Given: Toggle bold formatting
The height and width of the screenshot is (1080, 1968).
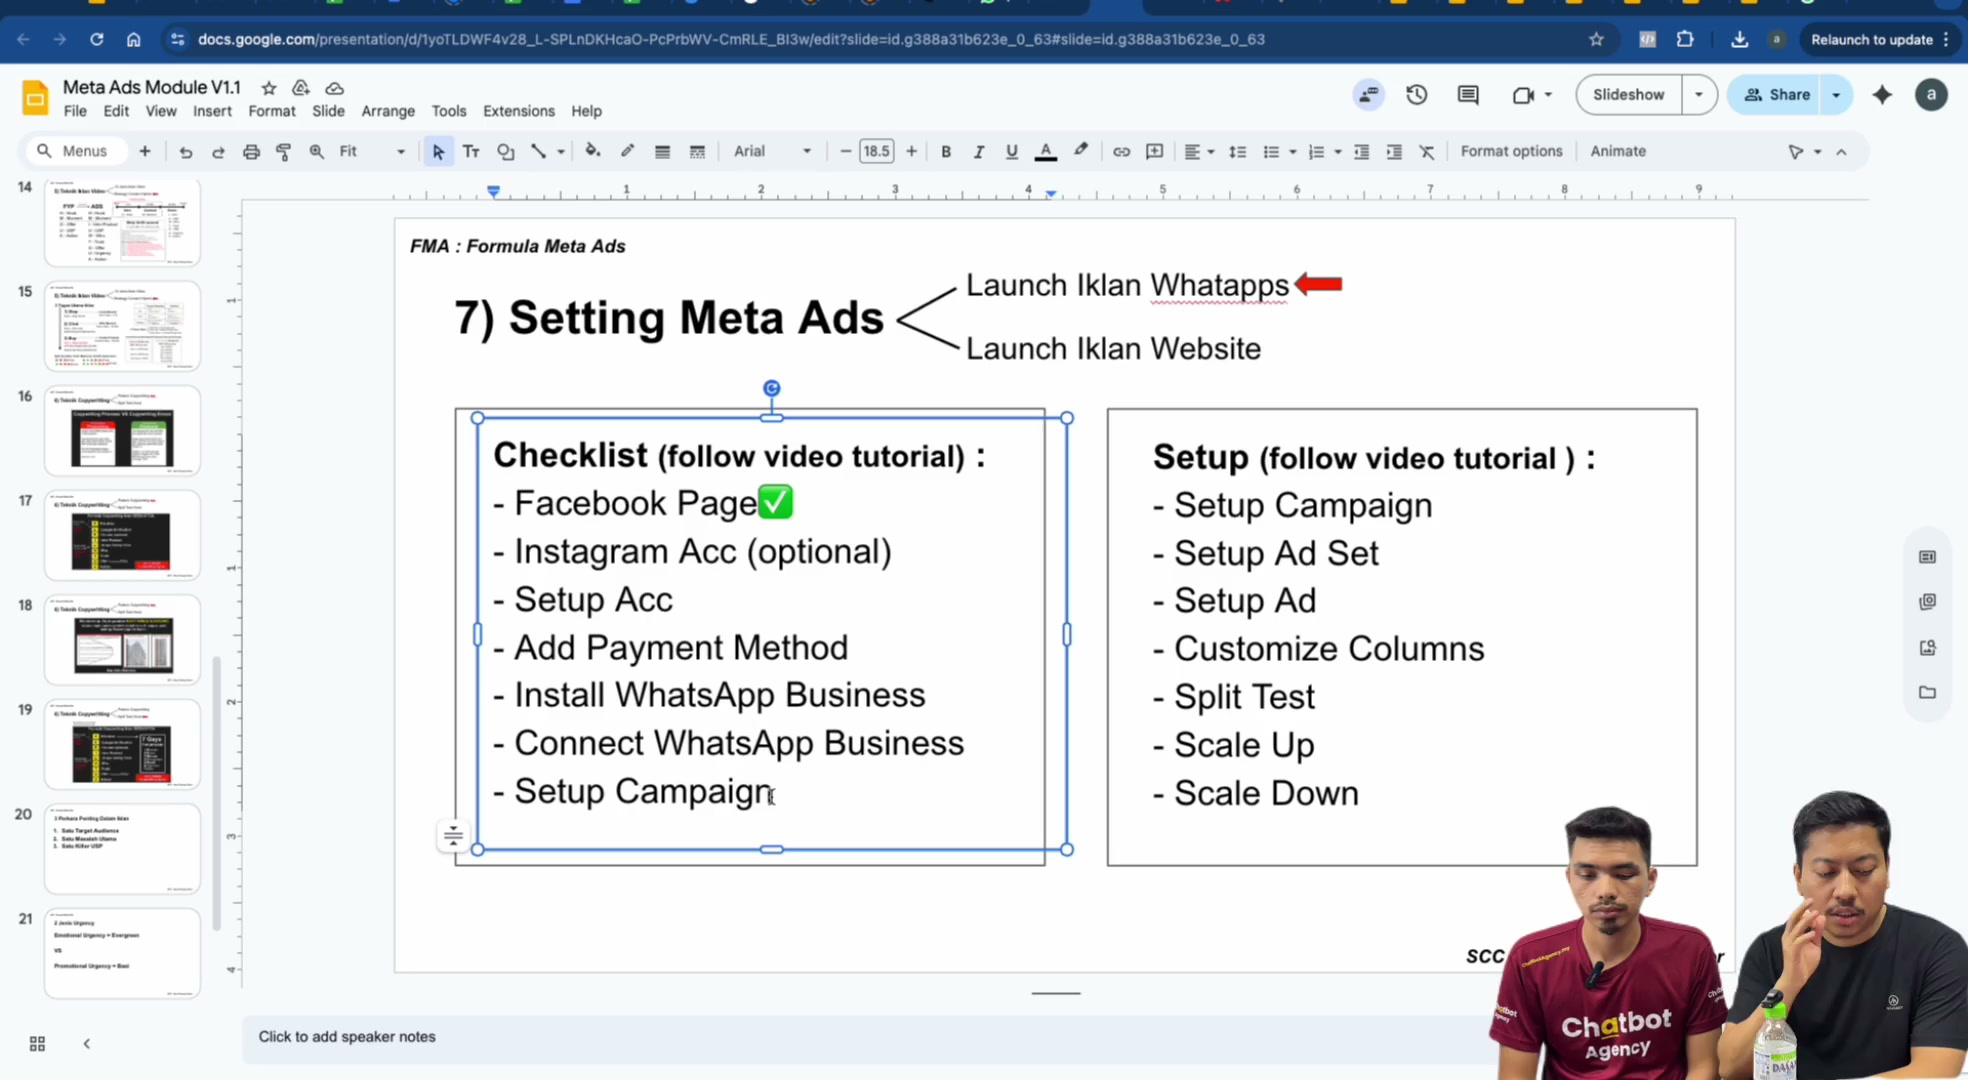Looking at the screenshot, I should pos(945,152).
